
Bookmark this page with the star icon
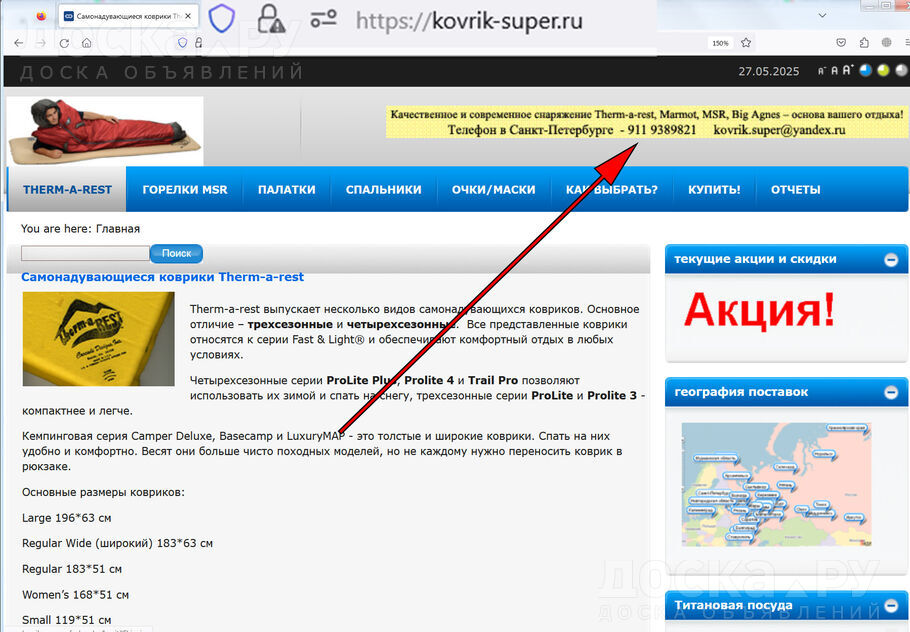pos(746,43)
